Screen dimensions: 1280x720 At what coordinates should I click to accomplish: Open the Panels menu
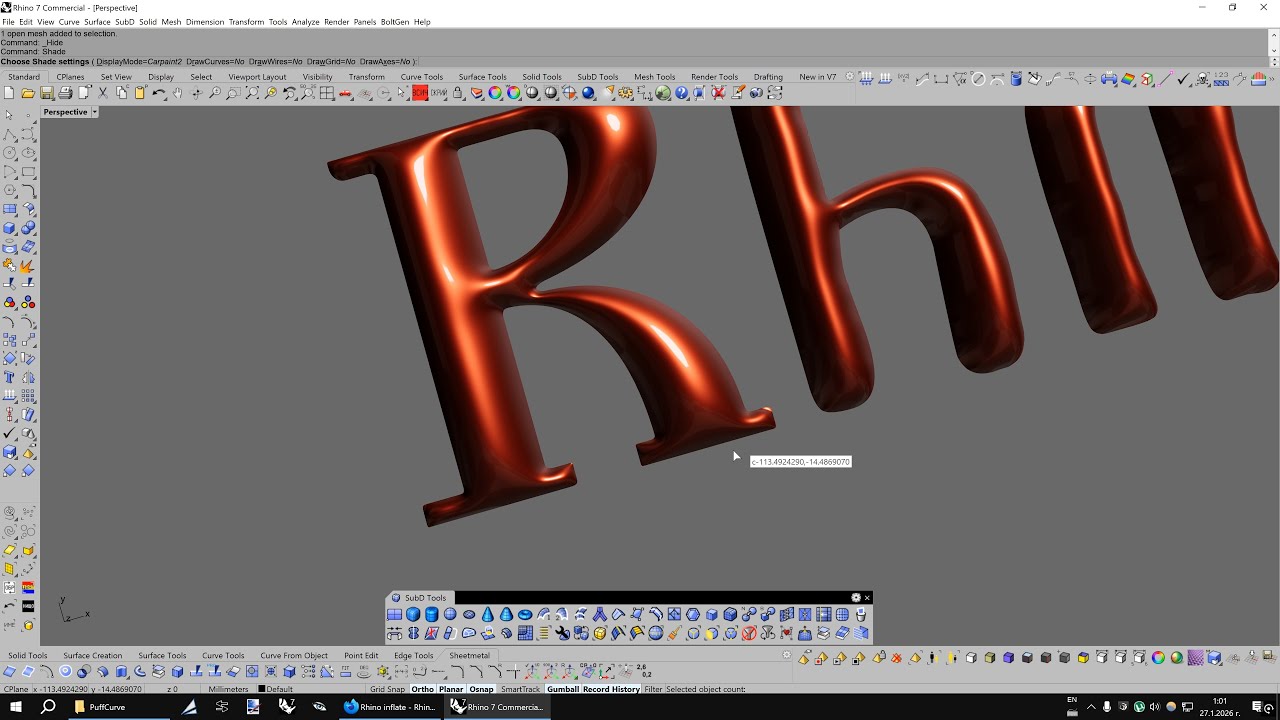[x=365, y=21]
